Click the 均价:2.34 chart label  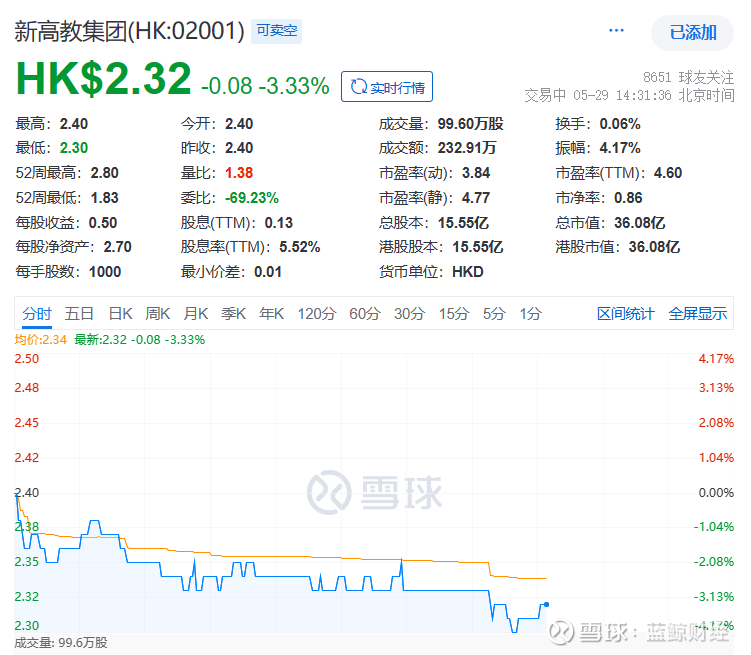41,340
